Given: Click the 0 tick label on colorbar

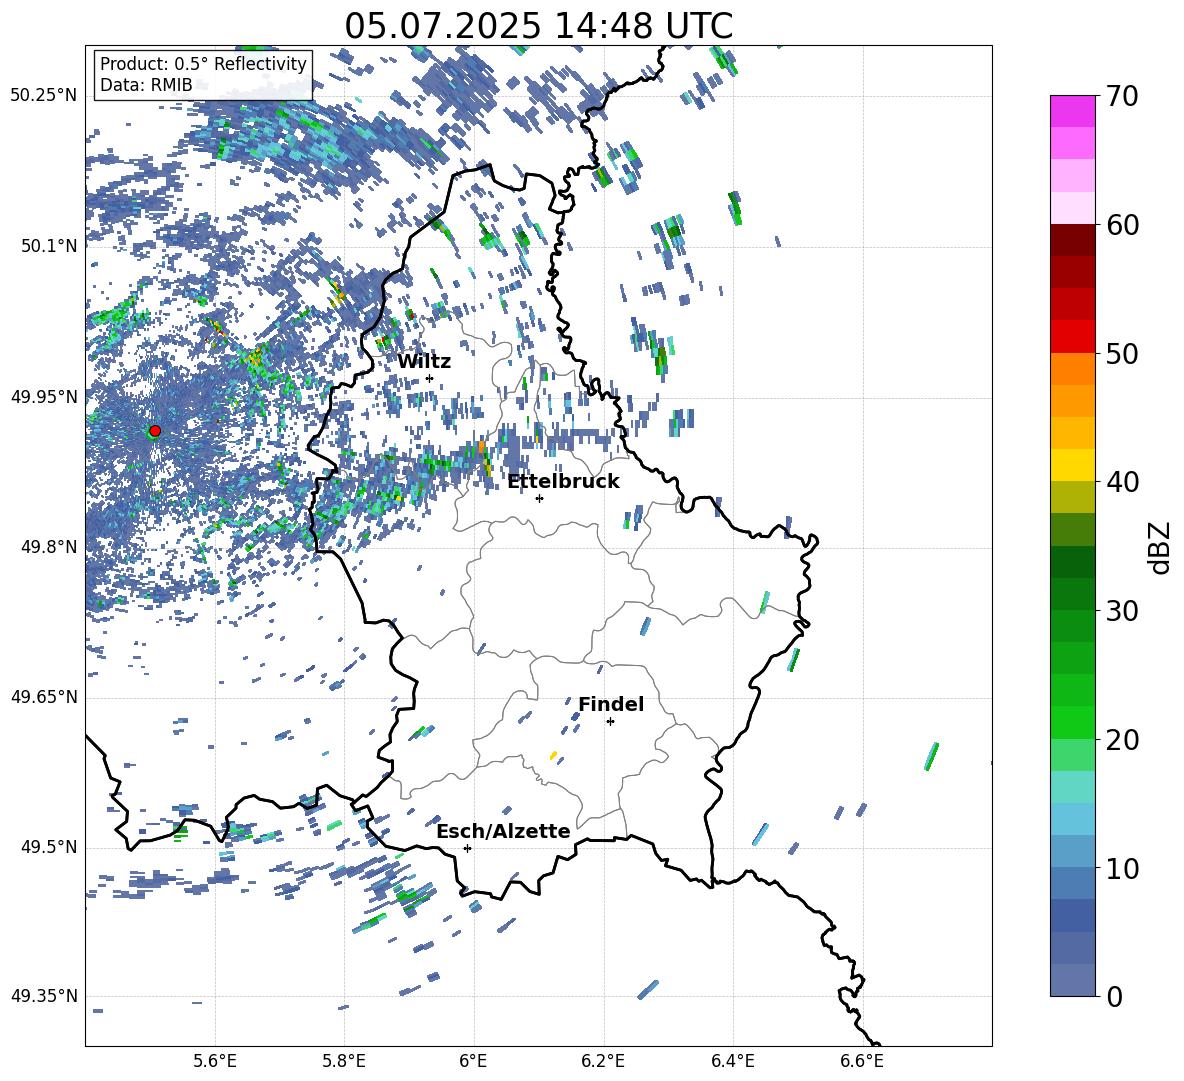Looking at the screenshot, I should click(1114, 997).
